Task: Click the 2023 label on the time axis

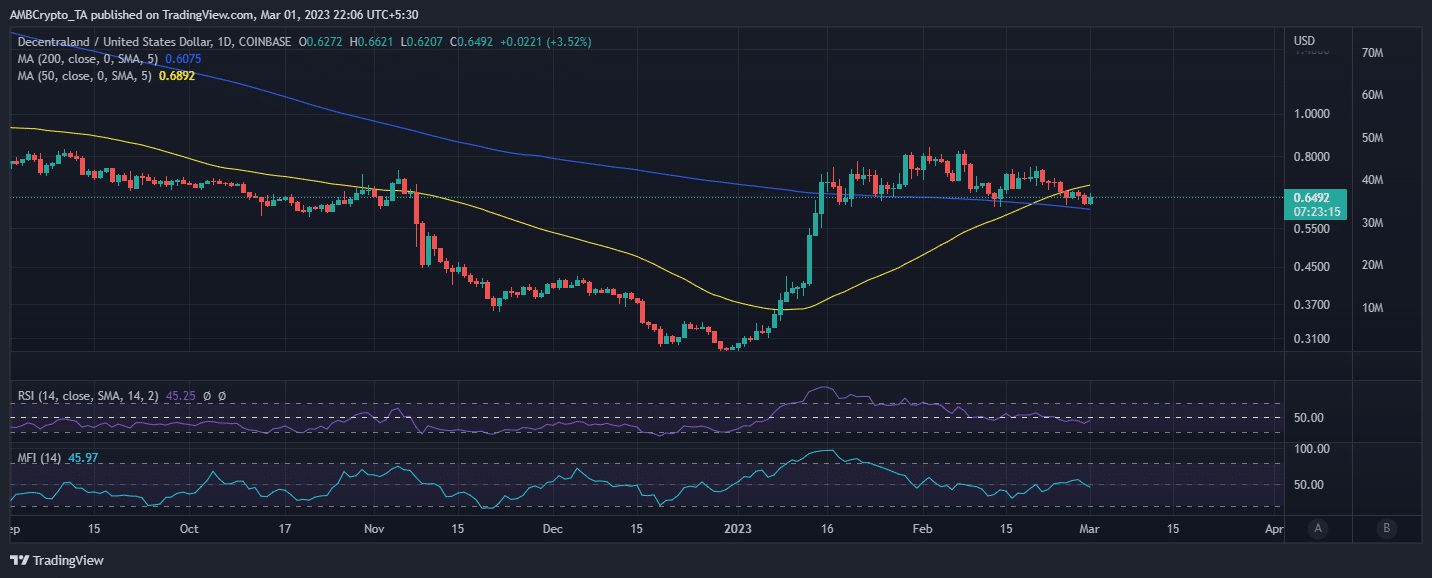Action: 738,529
